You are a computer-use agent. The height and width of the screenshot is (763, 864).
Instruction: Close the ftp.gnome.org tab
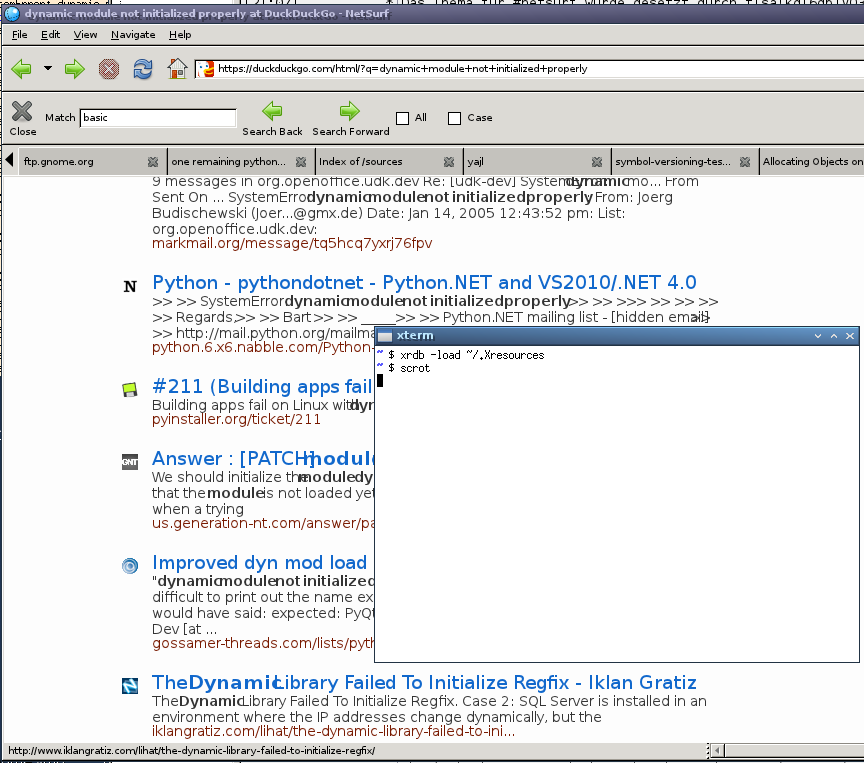pyautogui.click(x=152, y=161)
